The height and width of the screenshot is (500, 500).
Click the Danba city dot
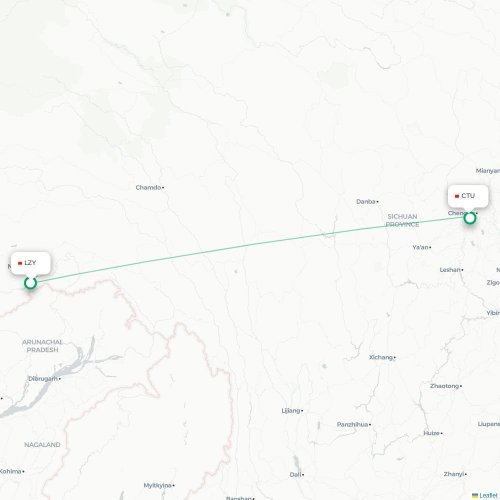click(x=377, y=202)
